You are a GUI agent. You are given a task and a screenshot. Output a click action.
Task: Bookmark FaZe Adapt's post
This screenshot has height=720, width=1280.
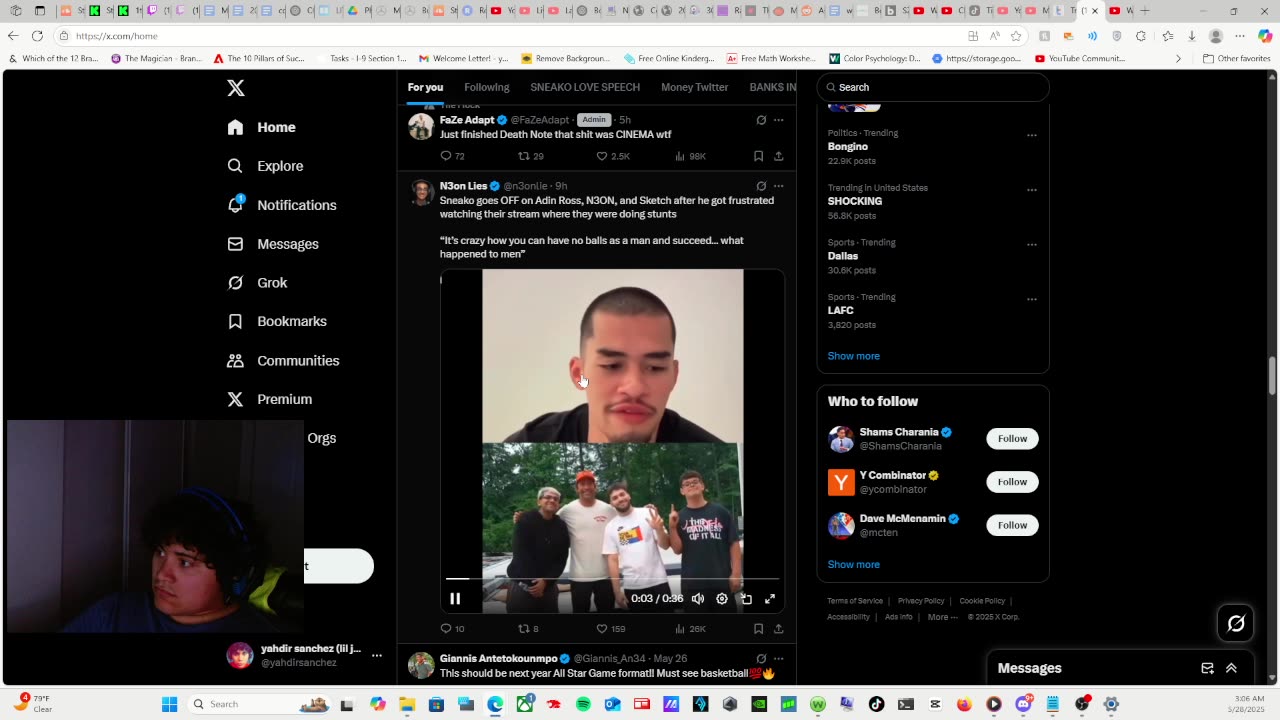[x=758, y=156]
